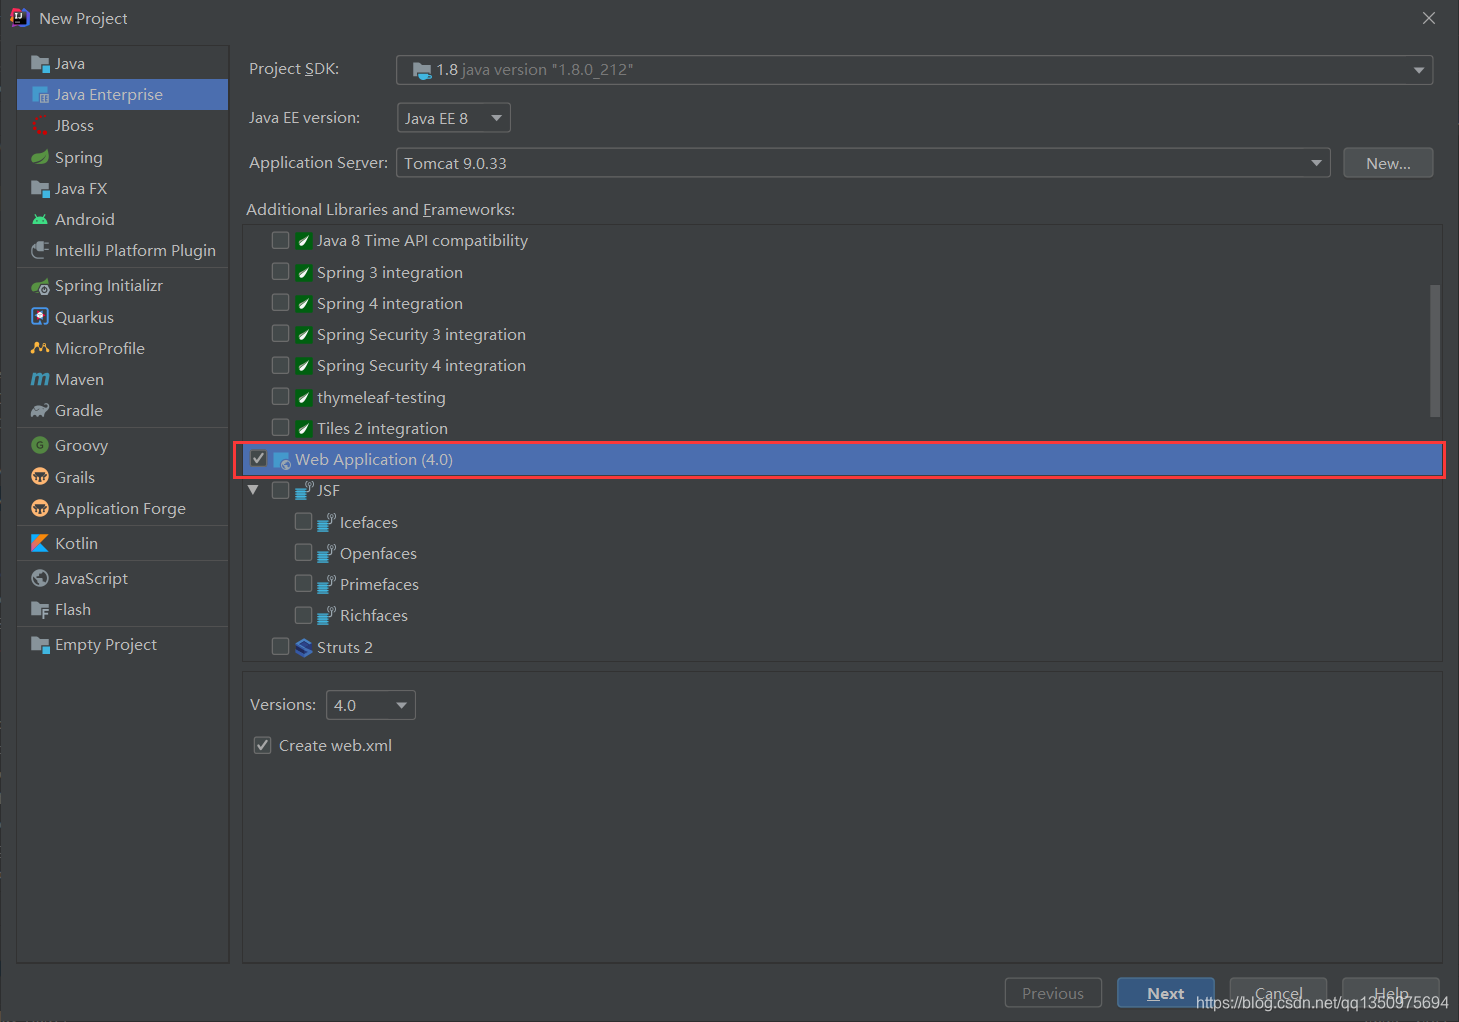The height and width of the screenshot is (1022, 1459).
Task: Click the Spring Initializr icon
Action: coord(40,286)
